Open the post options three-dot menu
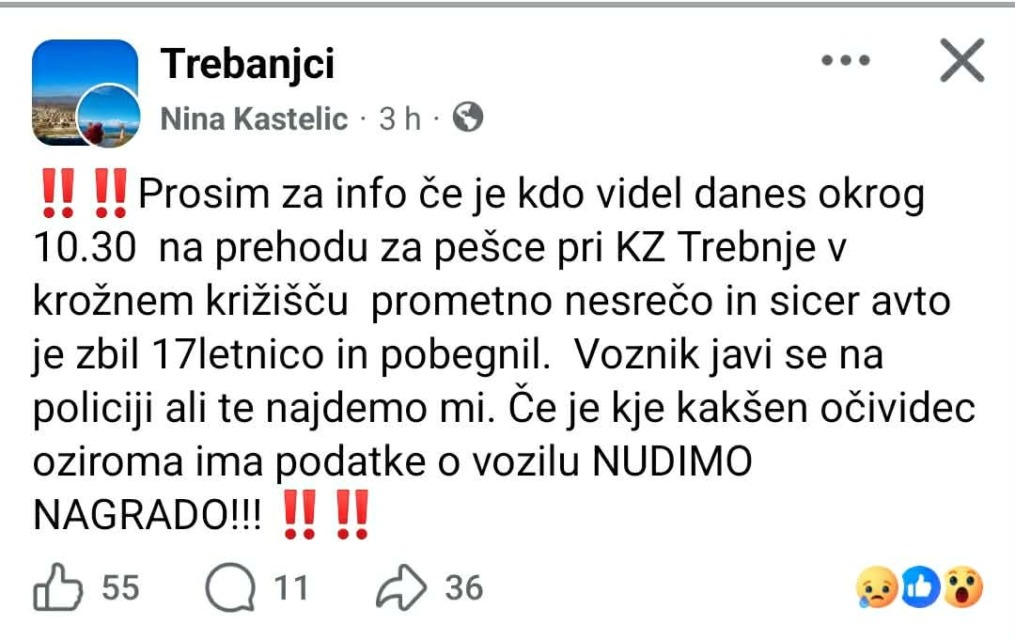 846,60
